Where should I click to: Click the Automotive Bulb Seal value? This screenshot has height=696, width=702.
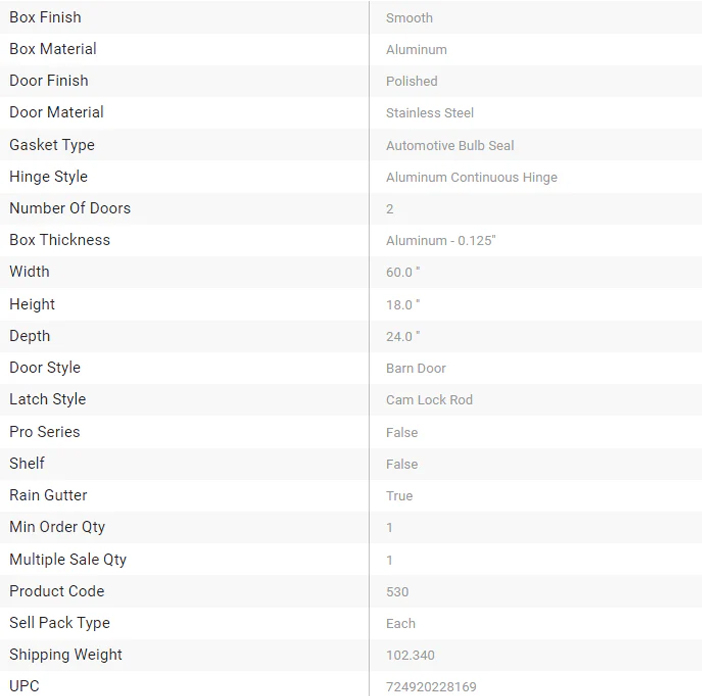(450, 145)
